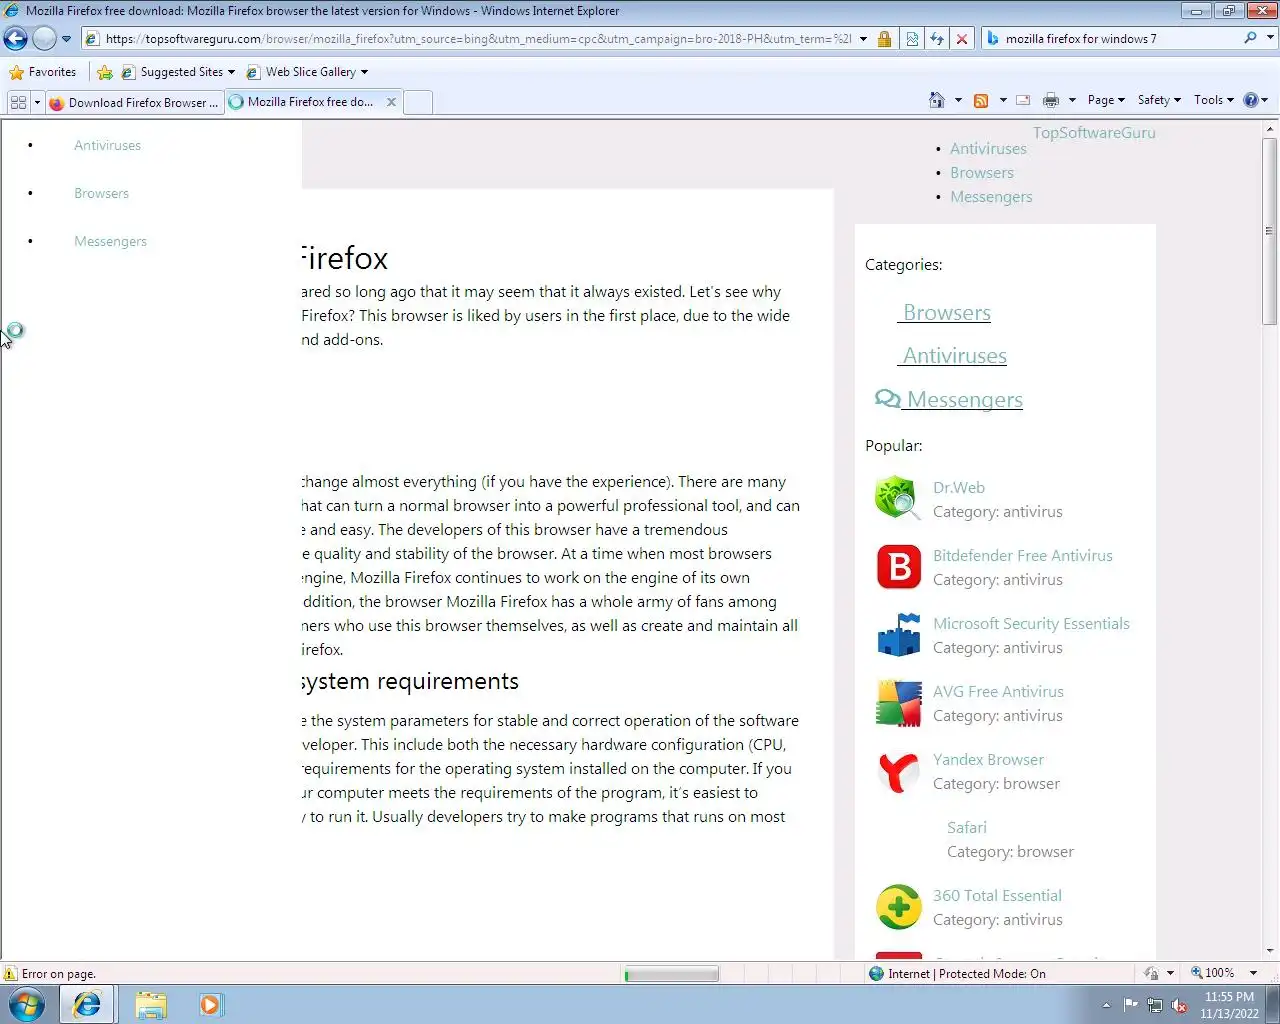Click the Help question mark icon
The height and width of the screenshot is (1024, 1280).
(x=1250, y=100)
